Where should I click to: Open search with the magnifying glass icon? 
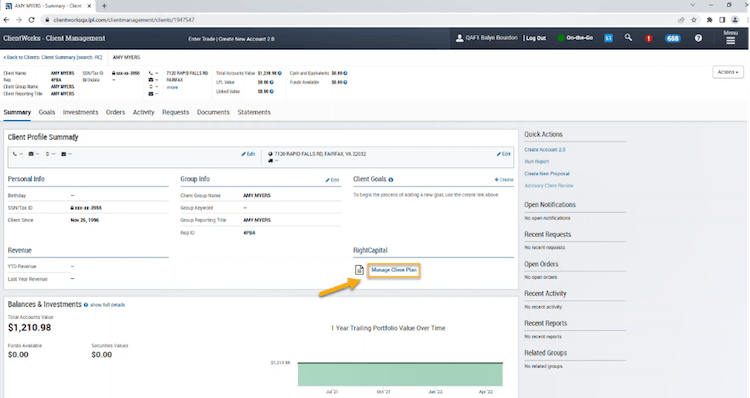(x=629, y=37)
